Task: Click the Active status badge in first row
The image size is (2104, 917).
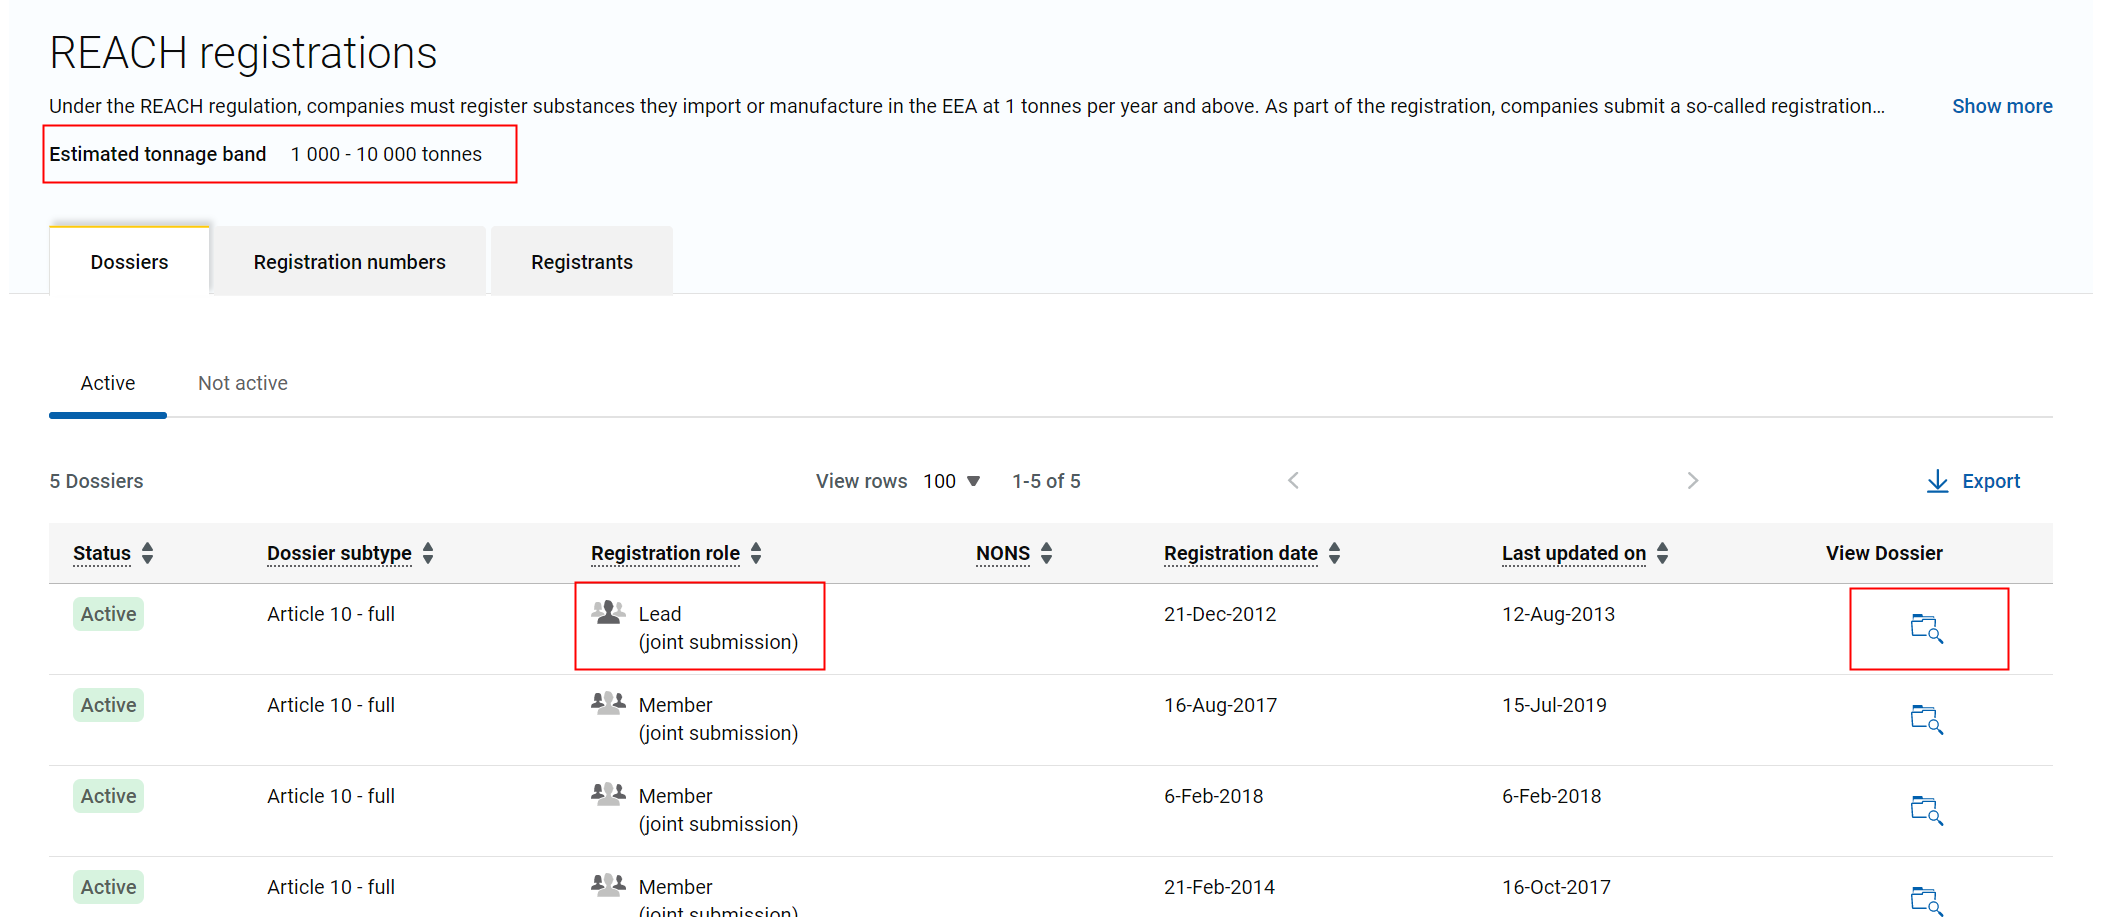Action: tap(108, 615)
